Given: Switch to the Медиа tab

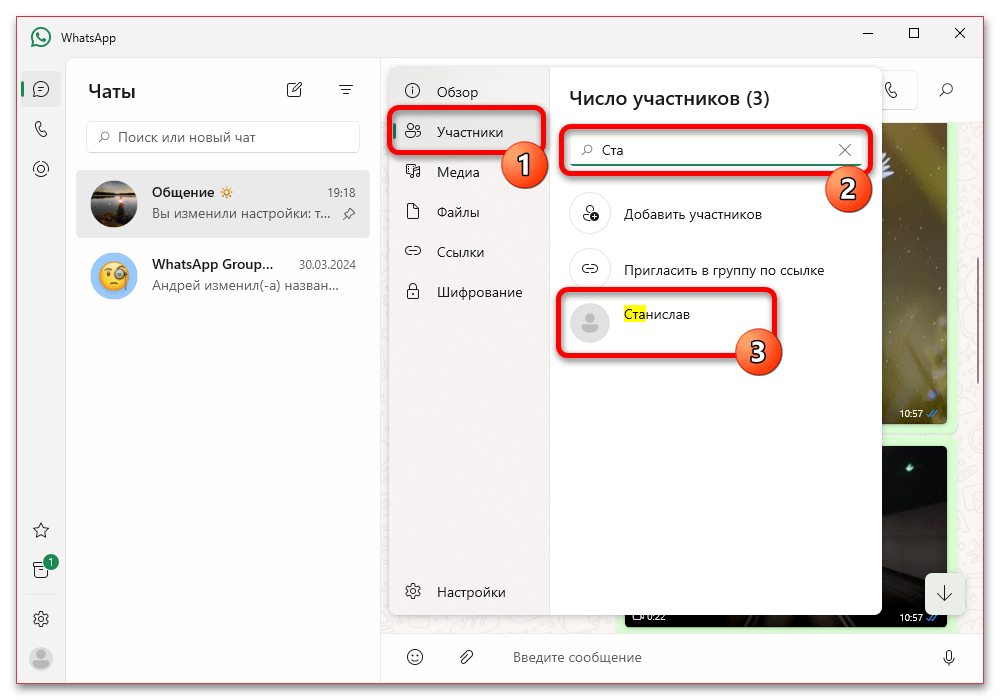Looking at the screenshot, I should click(469, 172).
